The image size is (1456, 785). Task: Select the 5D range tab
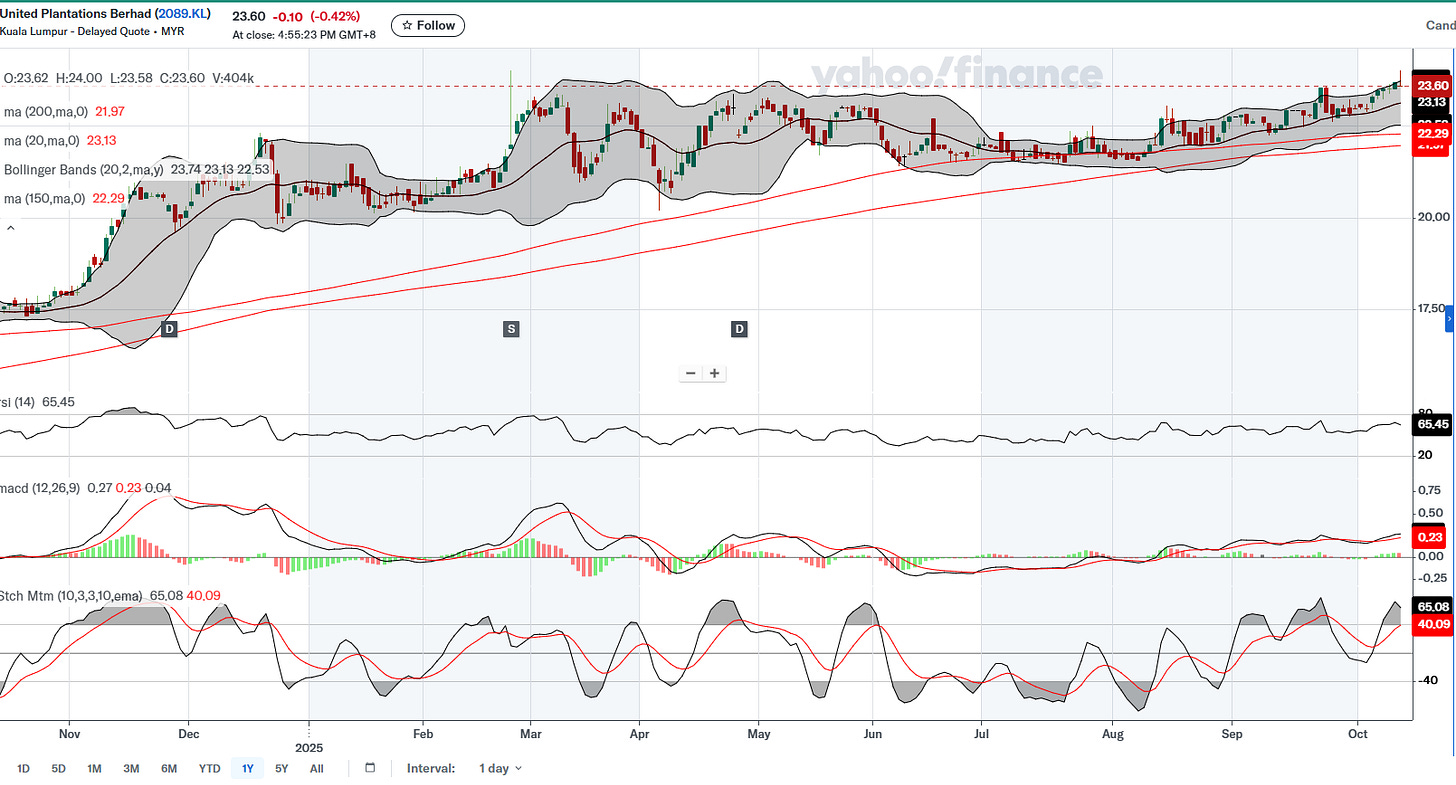59,768
